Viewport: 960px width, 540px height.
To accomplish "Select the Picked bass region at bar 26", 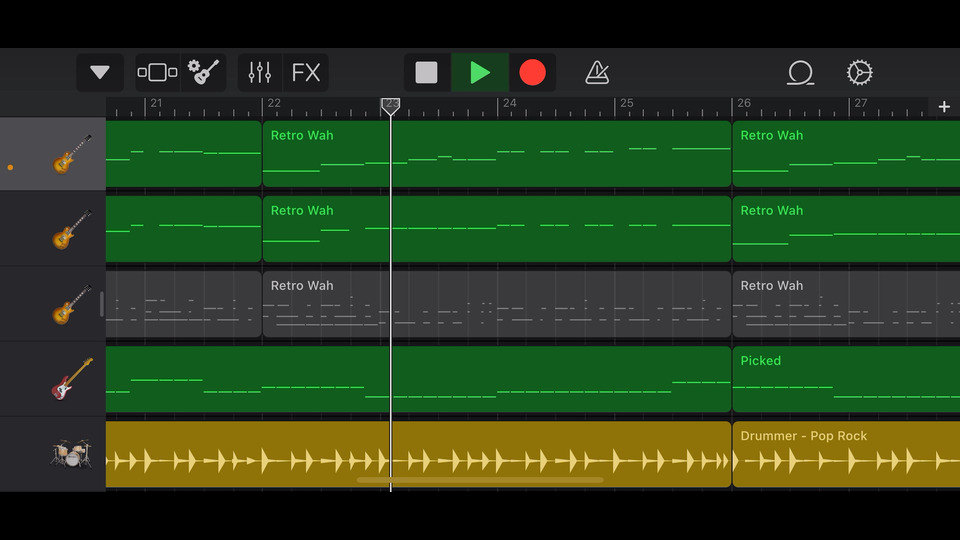I will [846, 379].
